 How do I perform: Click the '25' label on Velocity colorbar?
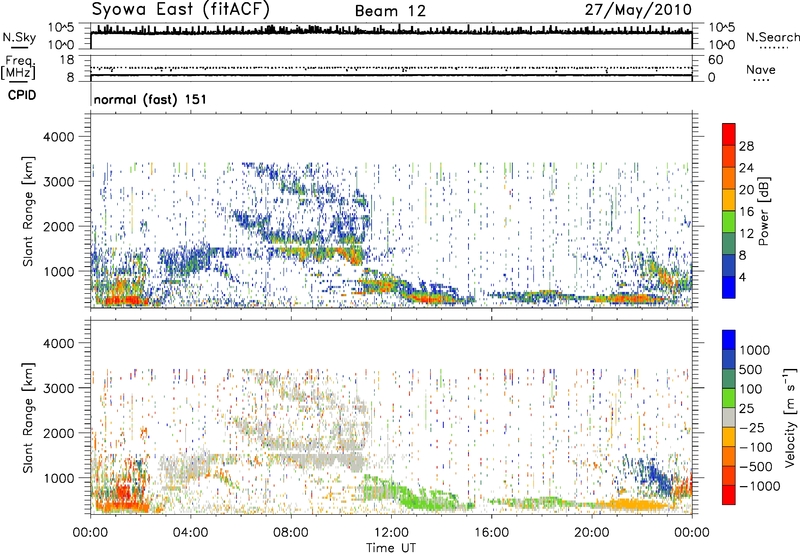[746, 408]
